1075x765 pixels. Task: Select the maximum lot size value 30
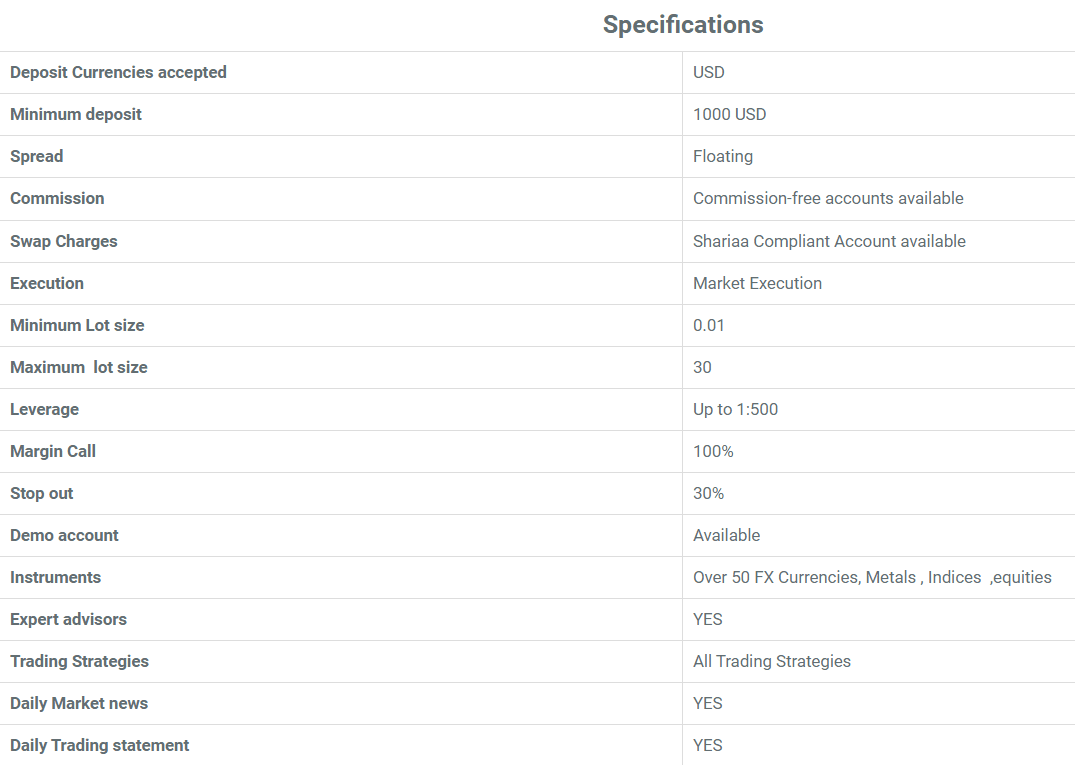pyautogui.click(x=702, y=367)
